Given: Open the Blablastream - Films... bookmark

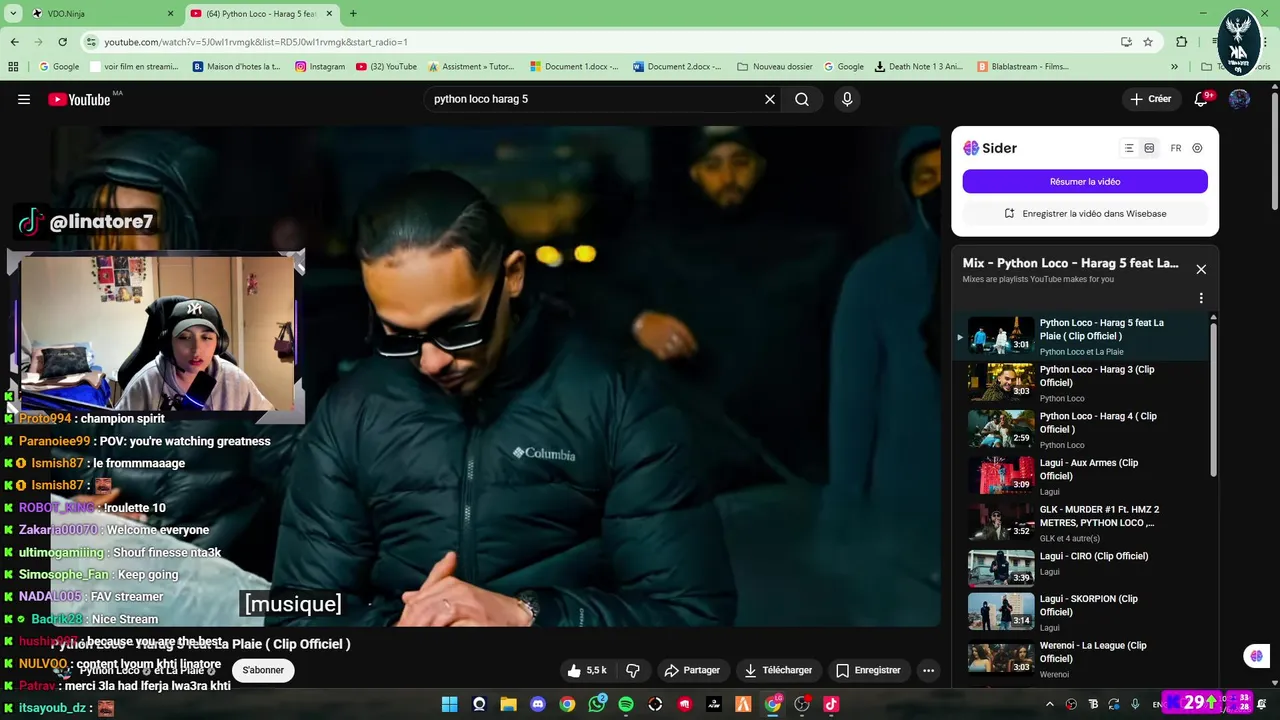Looking at the screenshot, I should click(1023, 67).
